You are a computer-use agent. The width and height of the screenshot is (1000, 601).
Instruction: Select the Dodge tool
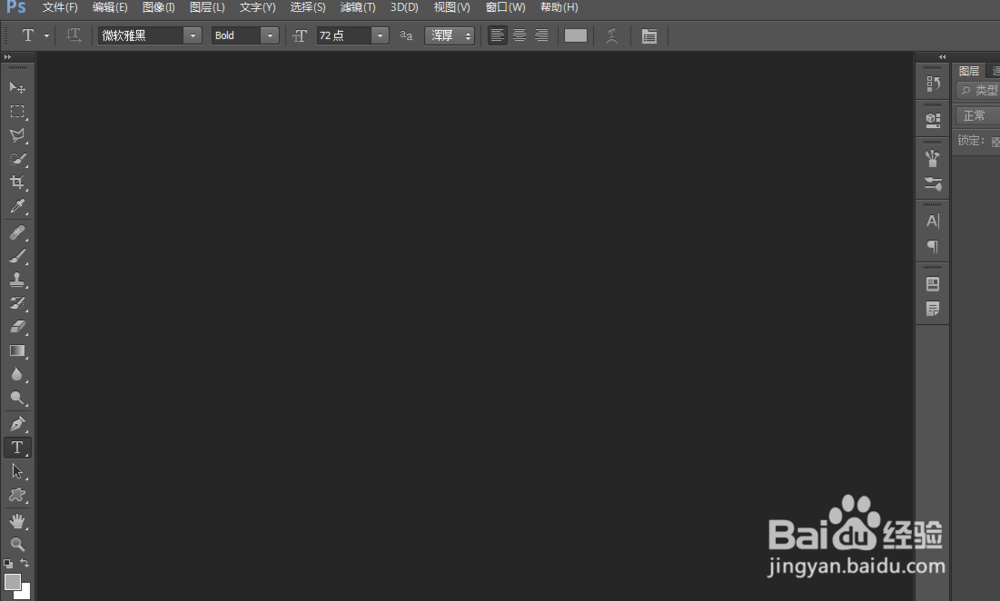17,398
